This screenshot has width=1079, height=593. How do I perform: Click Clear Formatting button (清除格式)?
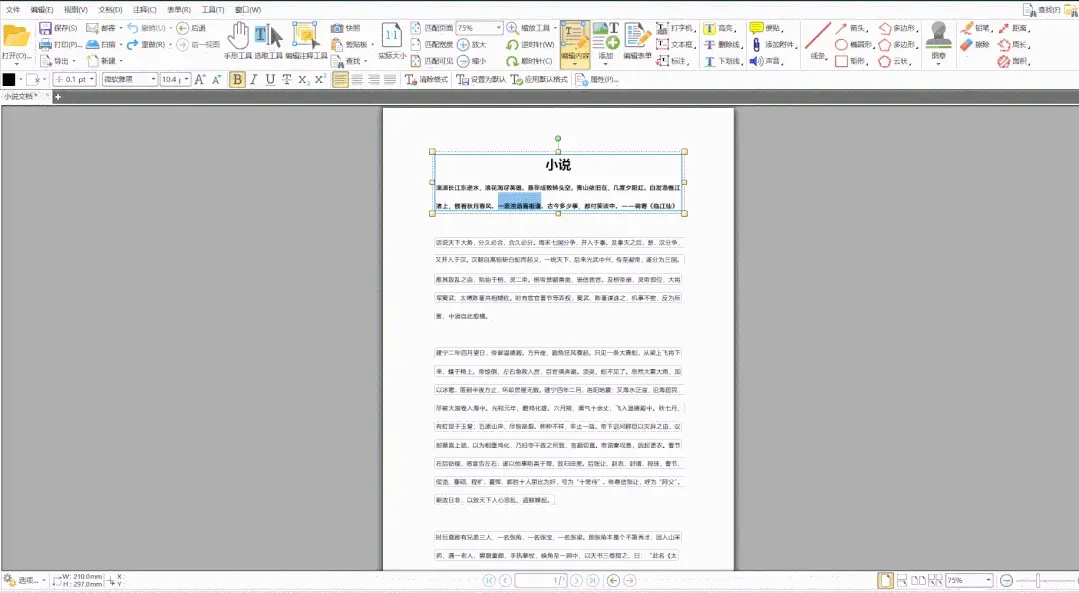click(x=426, y=80)
